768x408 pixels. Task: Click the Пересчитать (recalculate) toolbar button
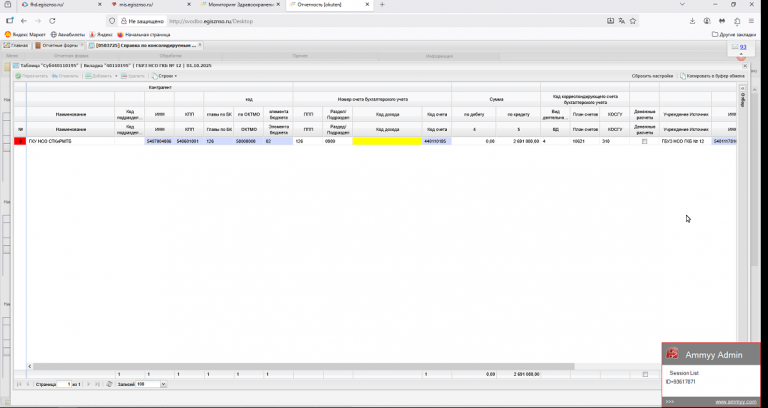click(x=32, y=76)
